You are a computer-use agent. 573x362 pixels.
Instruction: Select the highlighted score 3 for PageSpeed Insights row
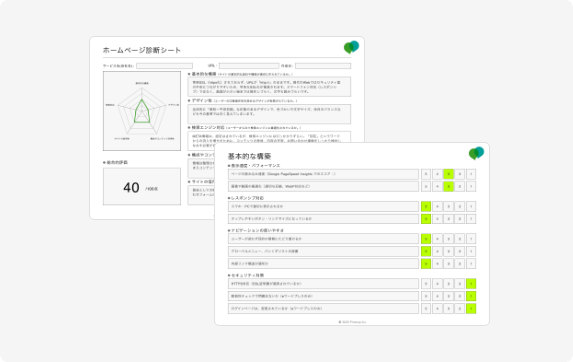click(x=448, y=174)
